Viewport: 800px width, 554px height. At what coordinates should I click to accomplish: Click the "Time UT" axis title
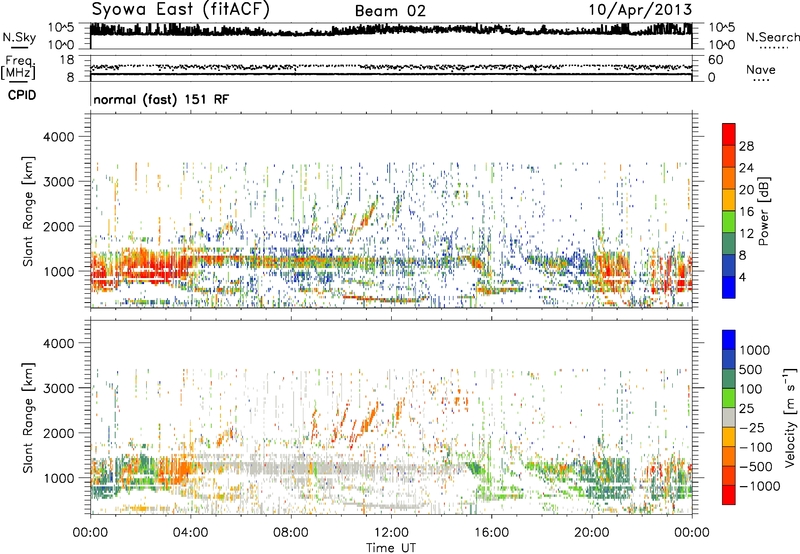(x=391, y=547)
